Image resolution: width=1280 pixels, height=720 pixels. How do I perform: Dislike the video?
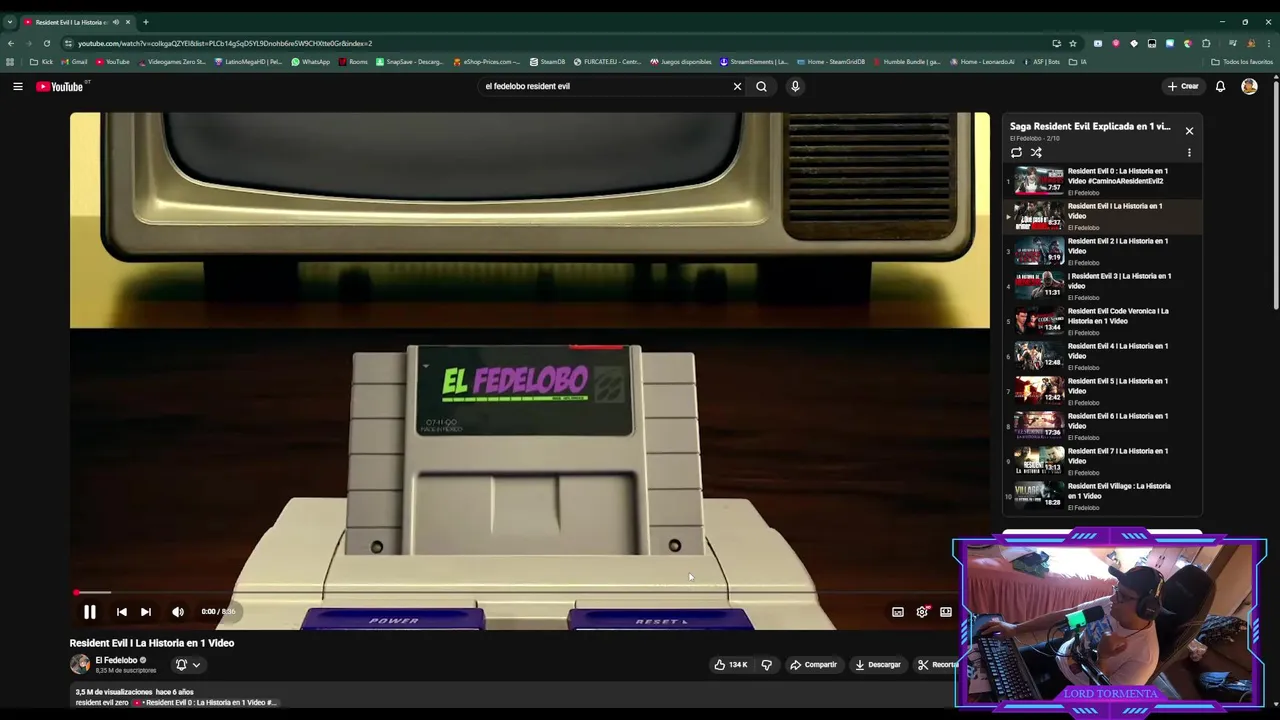click(x=767, y=665)
